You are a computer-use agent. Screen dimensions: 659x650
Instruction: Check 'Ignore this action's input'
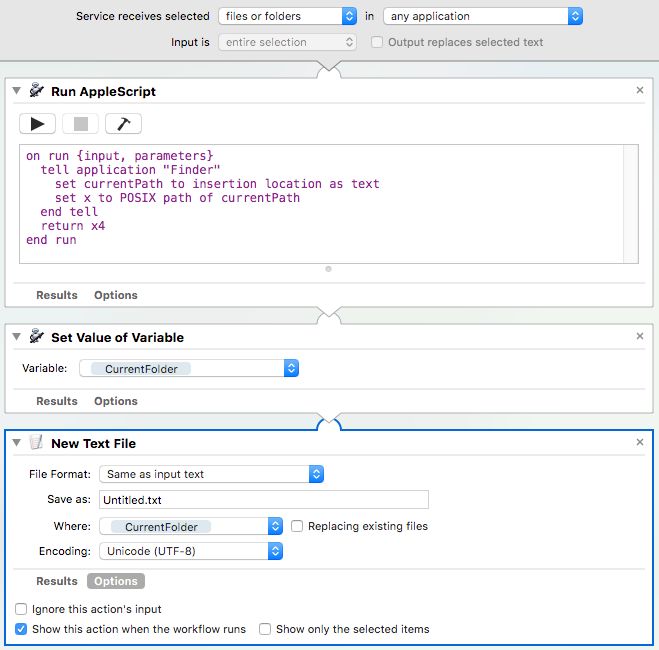[x=21, y=609]
